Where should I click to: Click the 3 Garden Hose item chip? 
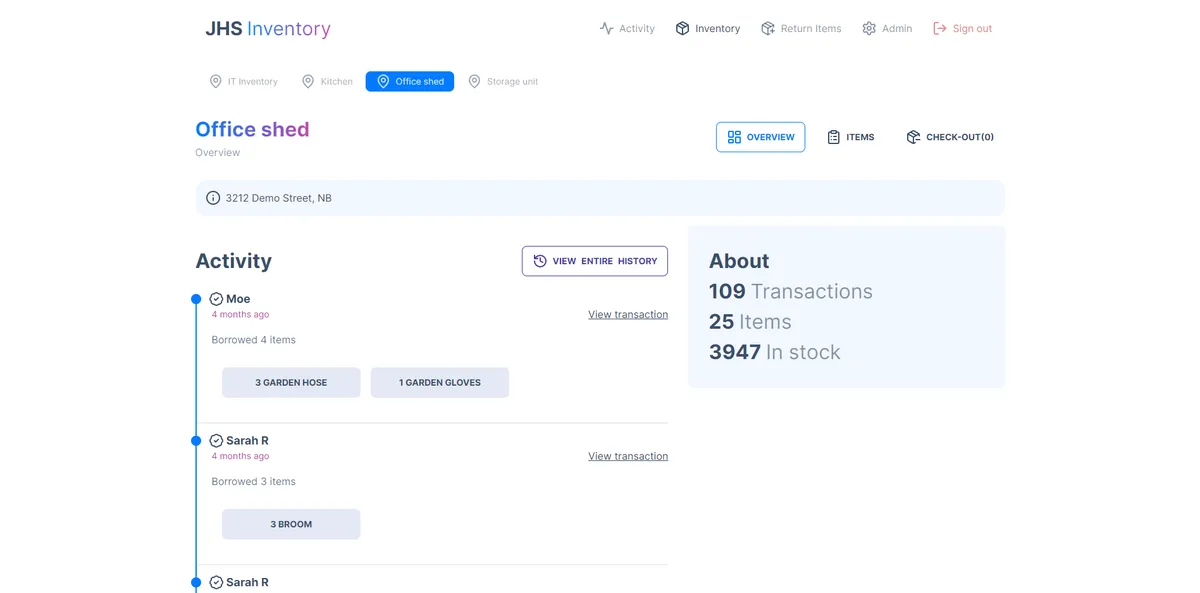pyautogui.click(x=291, y=383)
